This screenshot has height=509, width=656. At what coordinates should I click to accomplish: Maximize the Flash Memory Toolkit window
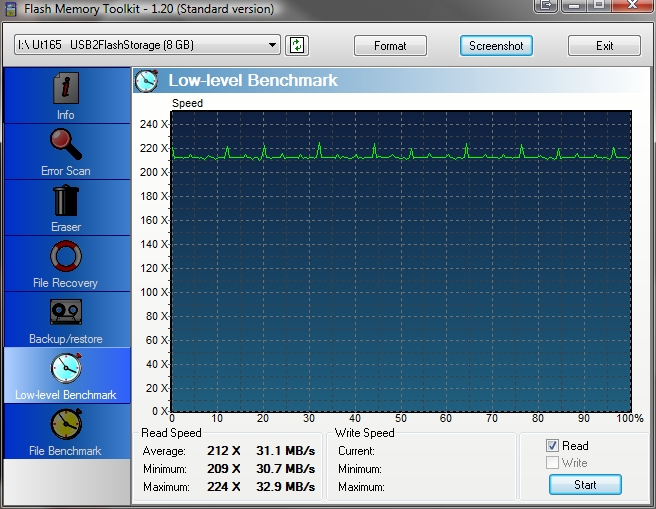[x=599, y=6]
